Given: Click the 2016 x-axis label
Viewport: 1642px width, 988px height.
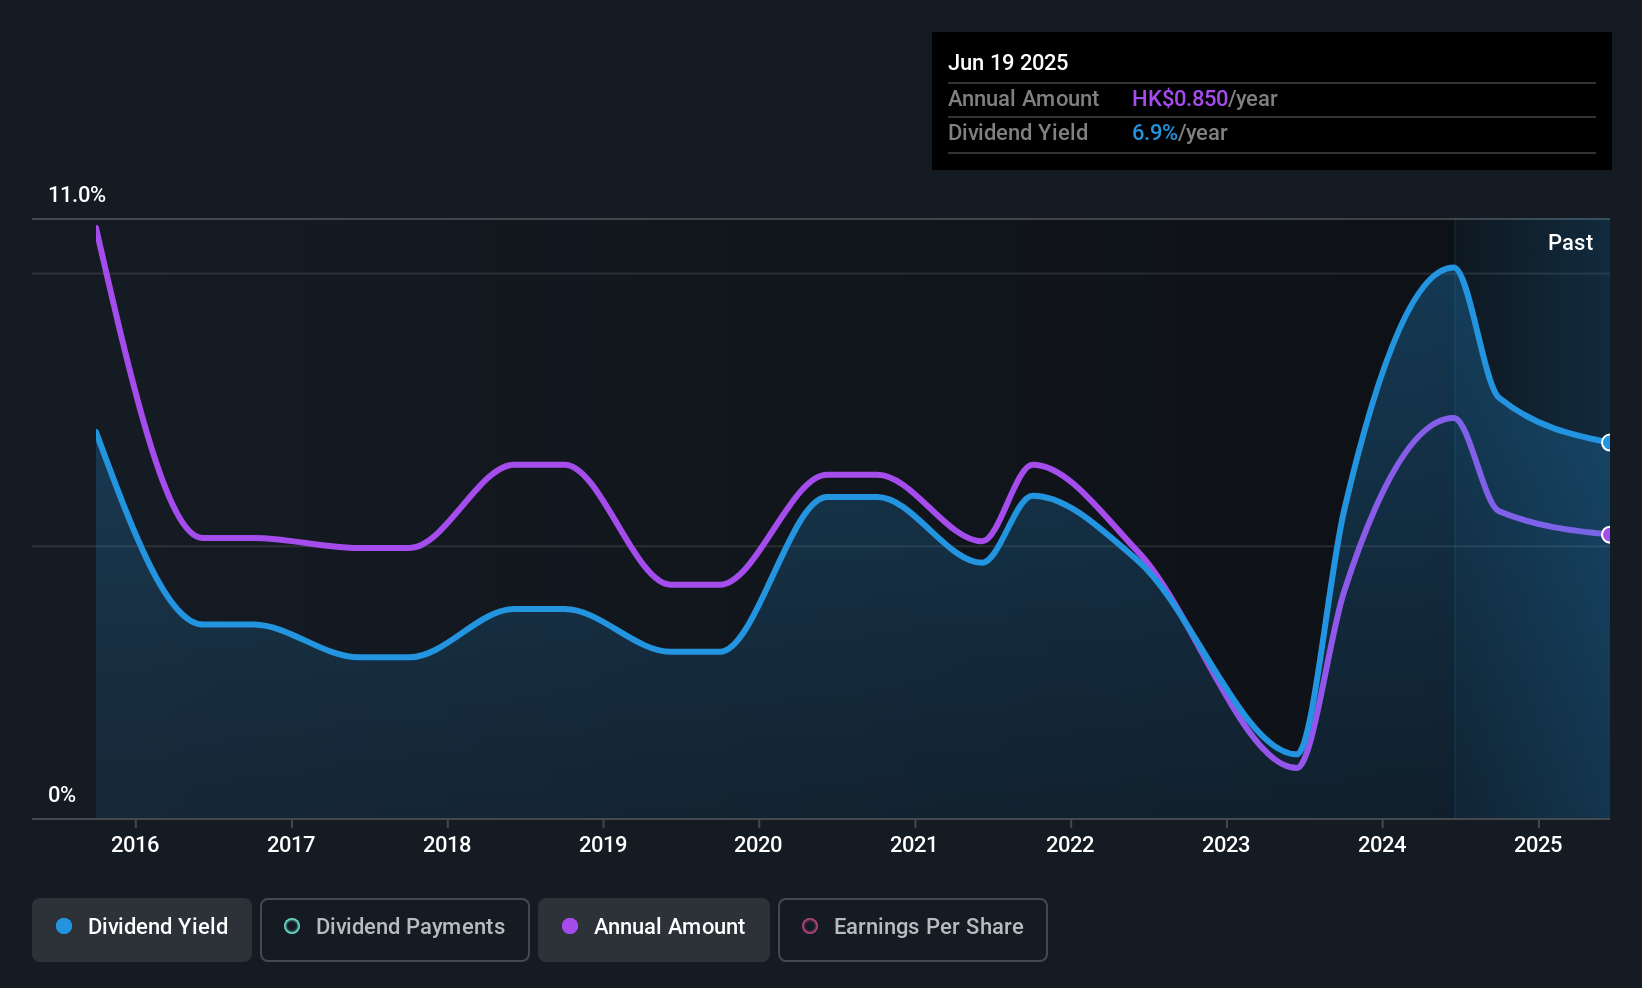Looking at the screenshot, I should [135, 844].
